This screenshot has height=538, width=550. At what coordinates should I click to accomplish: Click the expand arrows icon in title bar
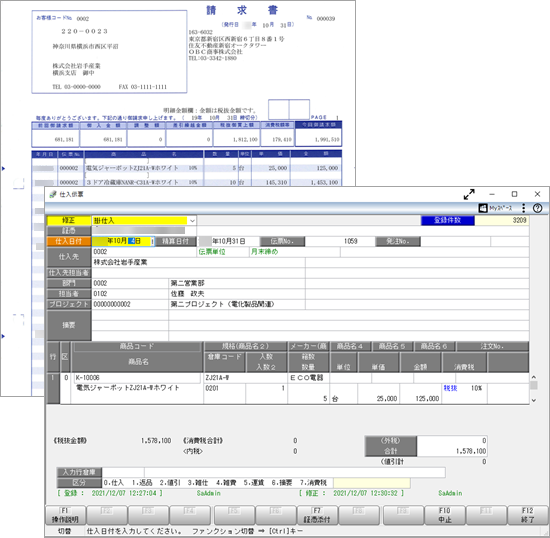(x=469, y=194)
